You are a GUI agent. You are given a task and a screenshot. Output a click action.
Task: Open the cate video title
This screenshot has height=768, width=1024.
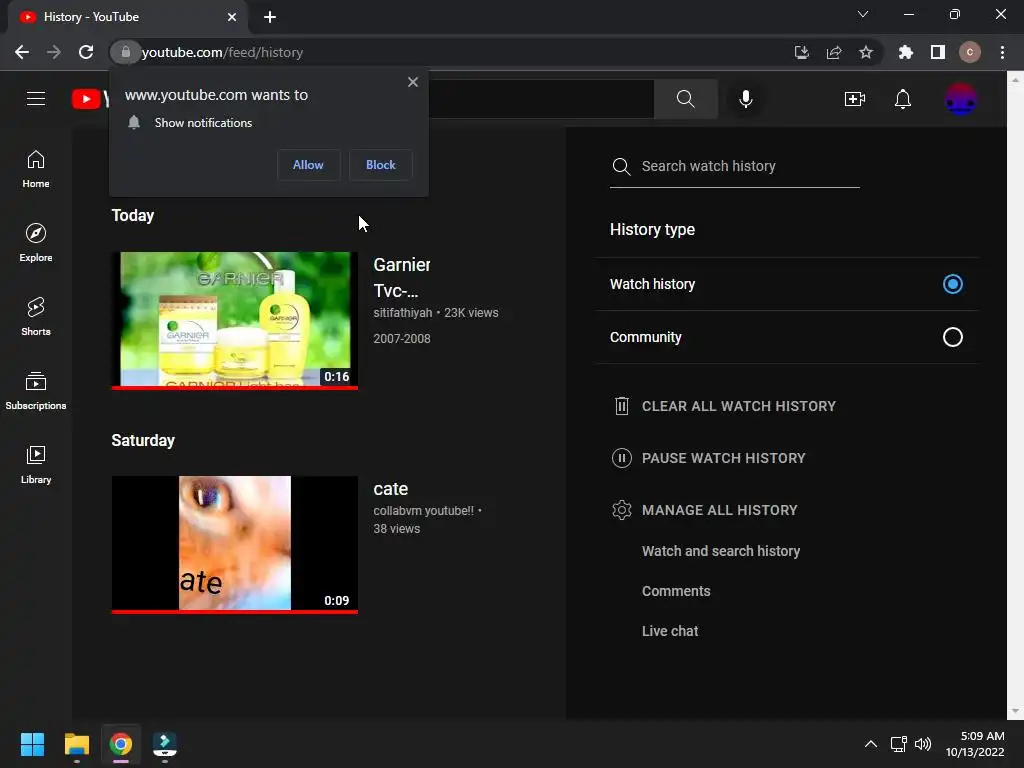(x=391, y=488)
